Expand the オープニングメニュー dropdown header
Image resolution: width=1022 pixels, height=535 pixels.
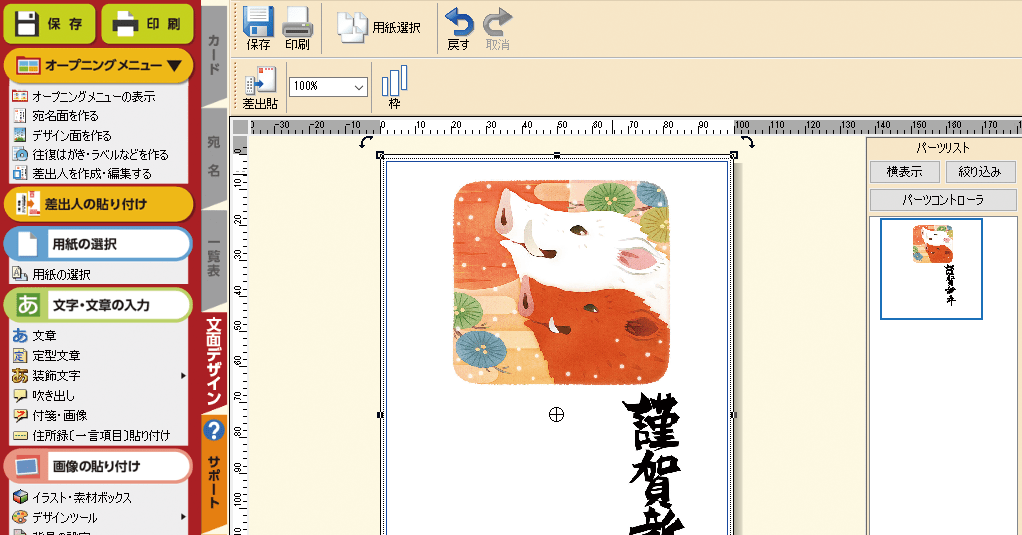pos(98,65)
